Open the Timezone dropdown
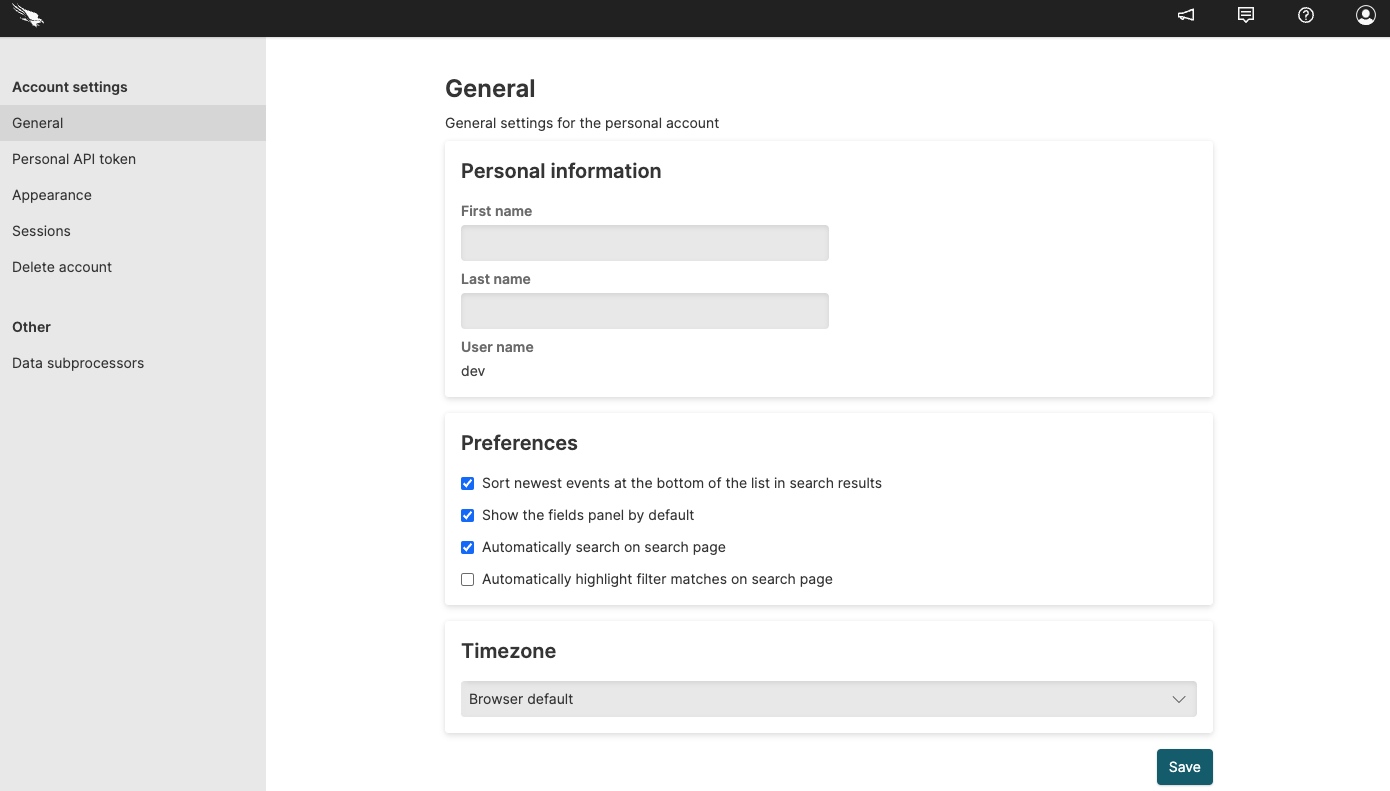The width and height of the screenshot is (1390, 791). 828,699
